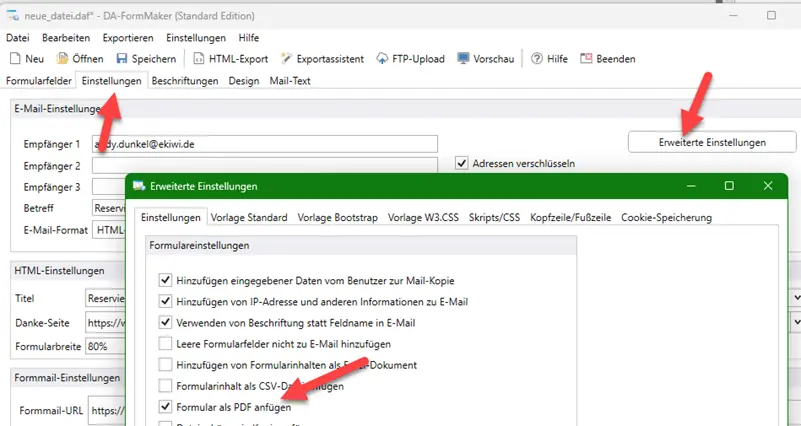The height and width of the screenshot is (426, 801).
Task: Disable Hinzufügen von IP-Adresse option
Action: (x=166, y=301)
